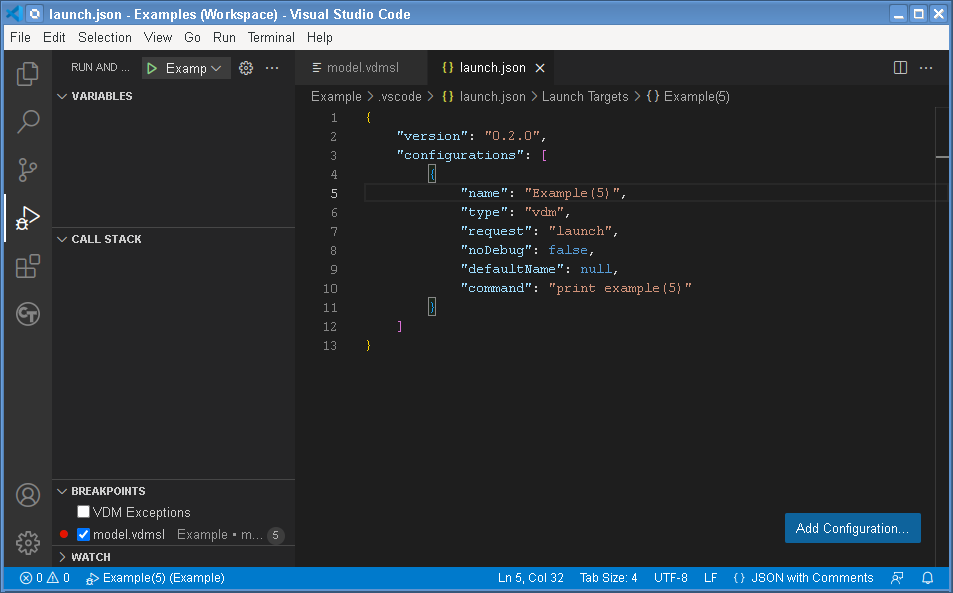Select the Search icon in the activity bar
953x593 pixels.
[x=27, y=121]
